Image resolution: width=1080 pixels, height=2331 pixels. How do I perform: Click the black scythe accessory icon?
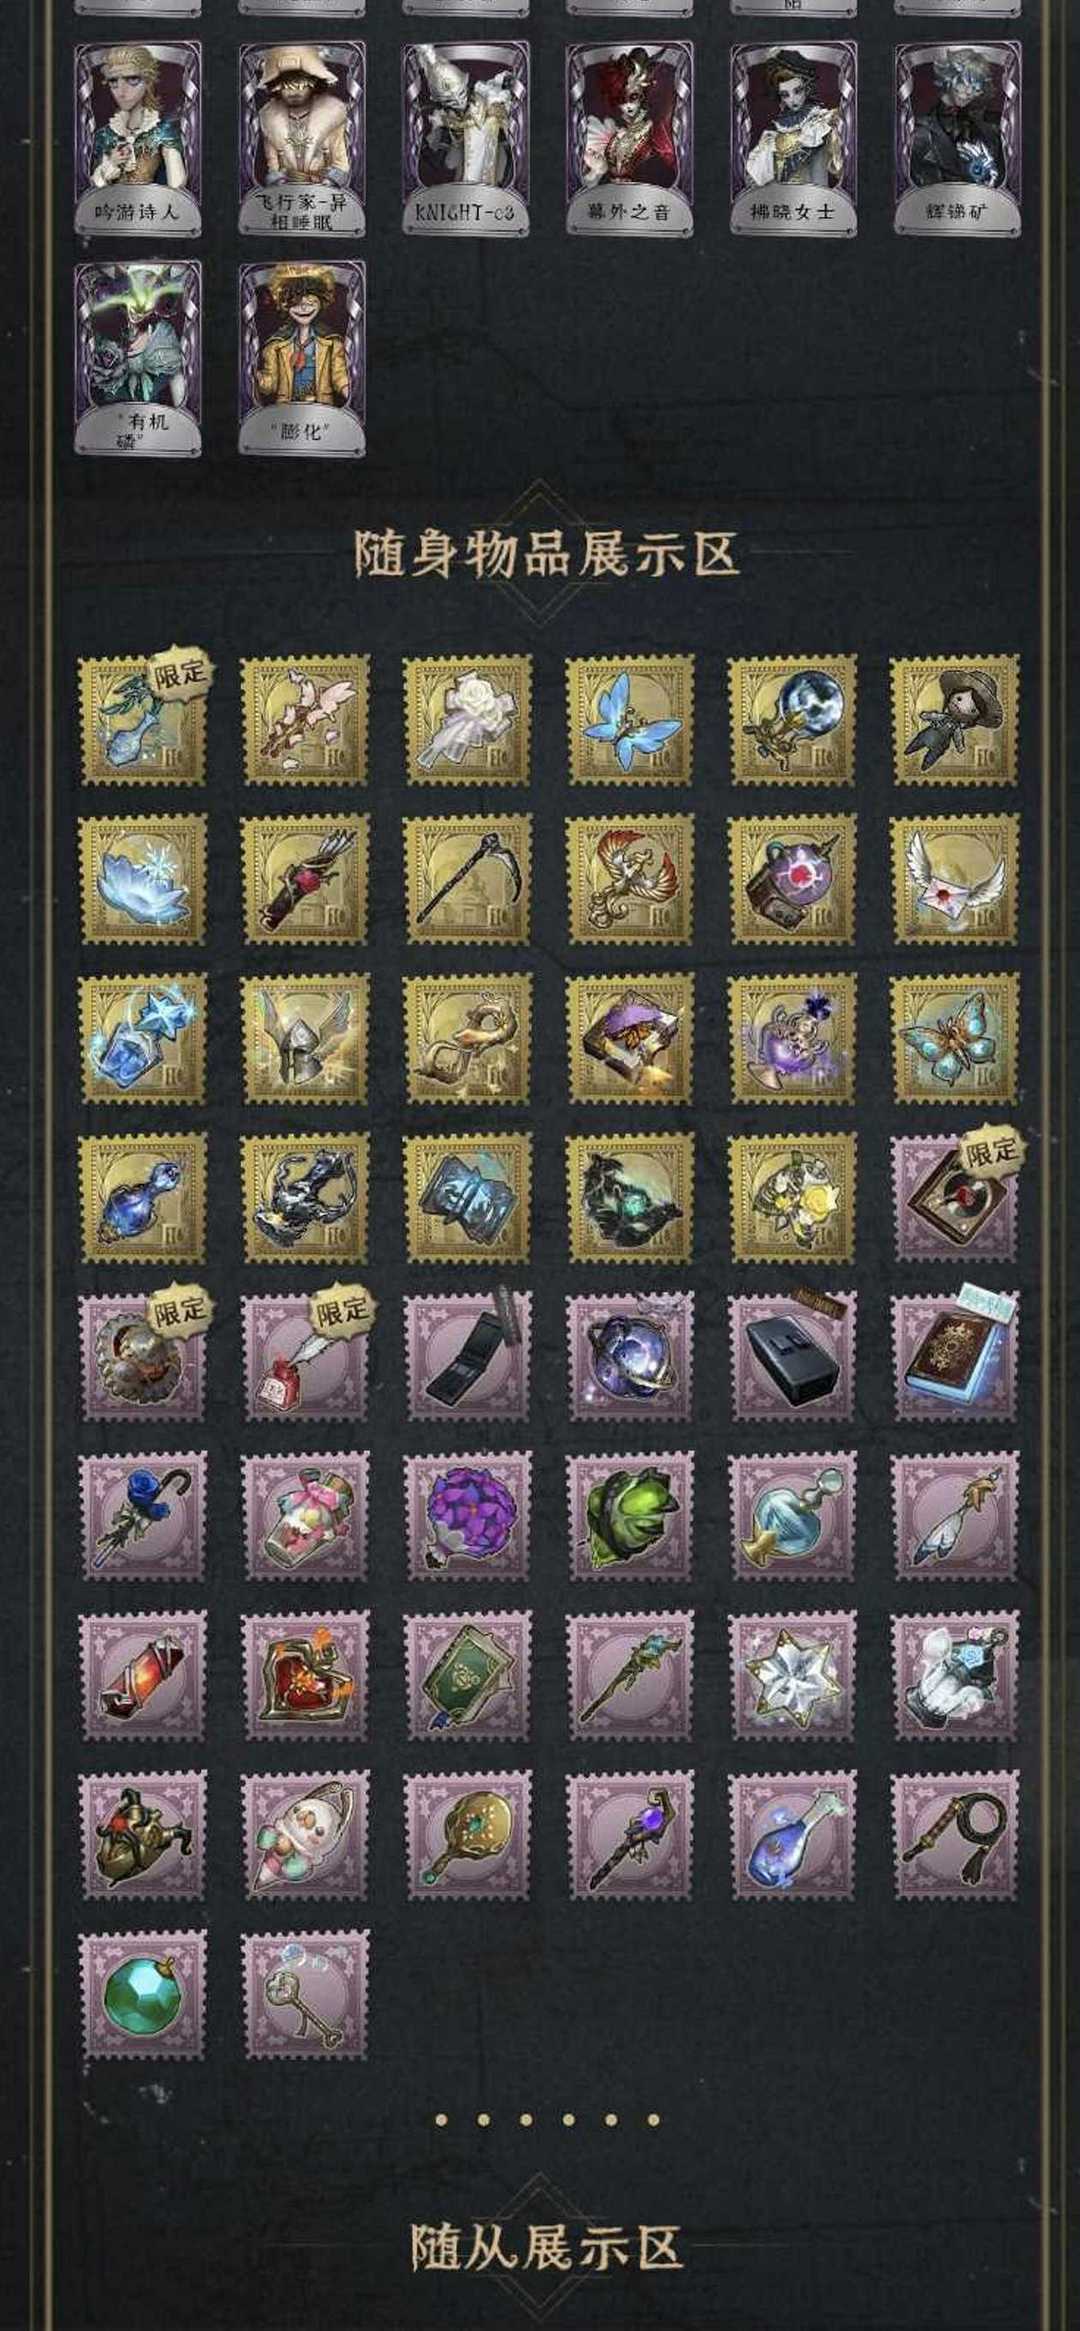click(467, 879)
